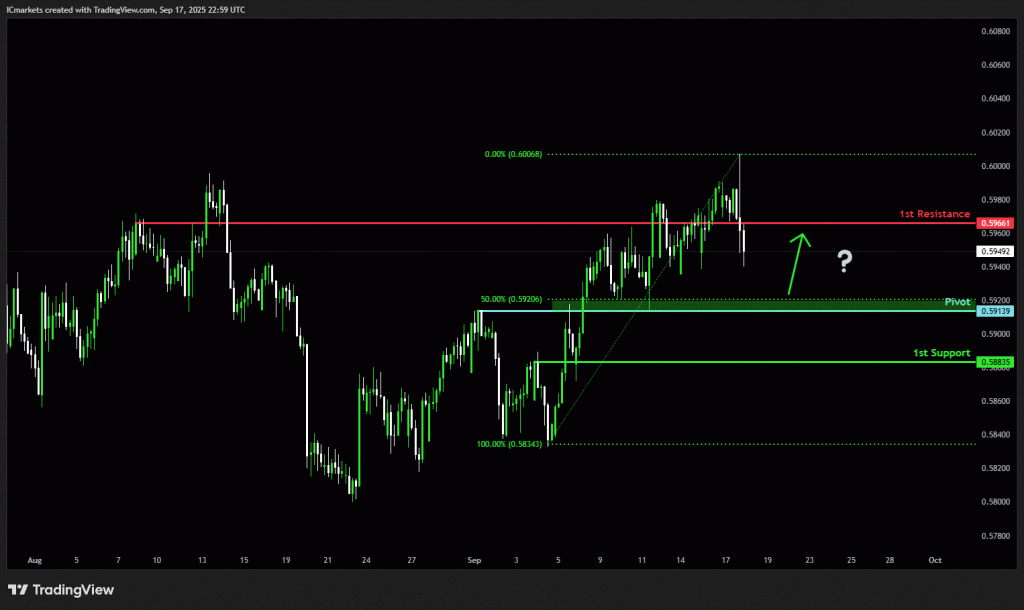Click the green 0.58835 price tag
The width and height of the screenshot is (1024, 610).
point(995,362)
